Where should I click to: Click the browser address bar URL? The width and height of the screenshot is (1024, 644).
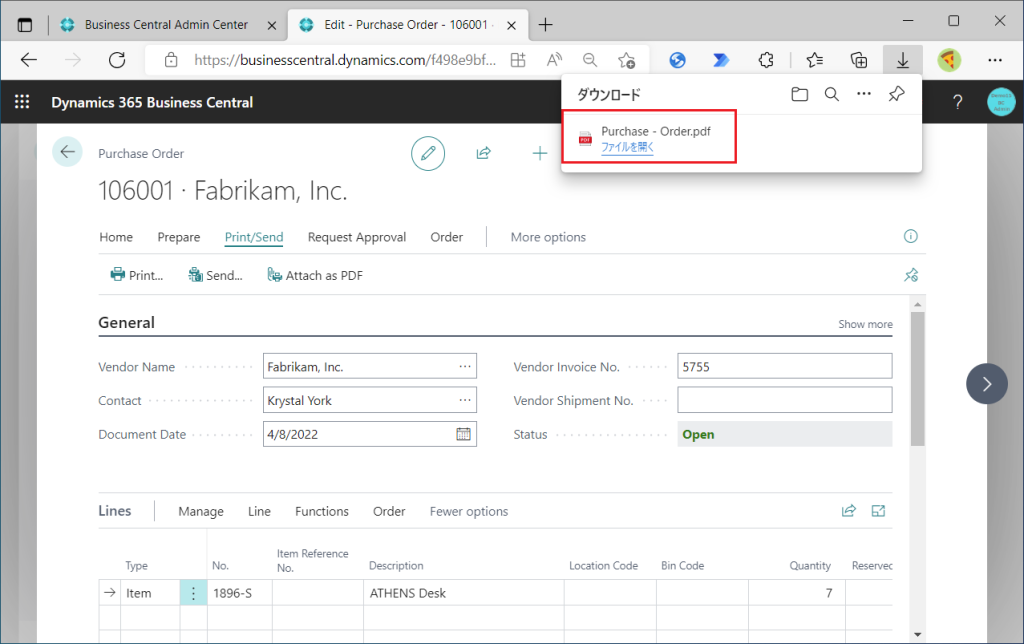tap(345, 60)
